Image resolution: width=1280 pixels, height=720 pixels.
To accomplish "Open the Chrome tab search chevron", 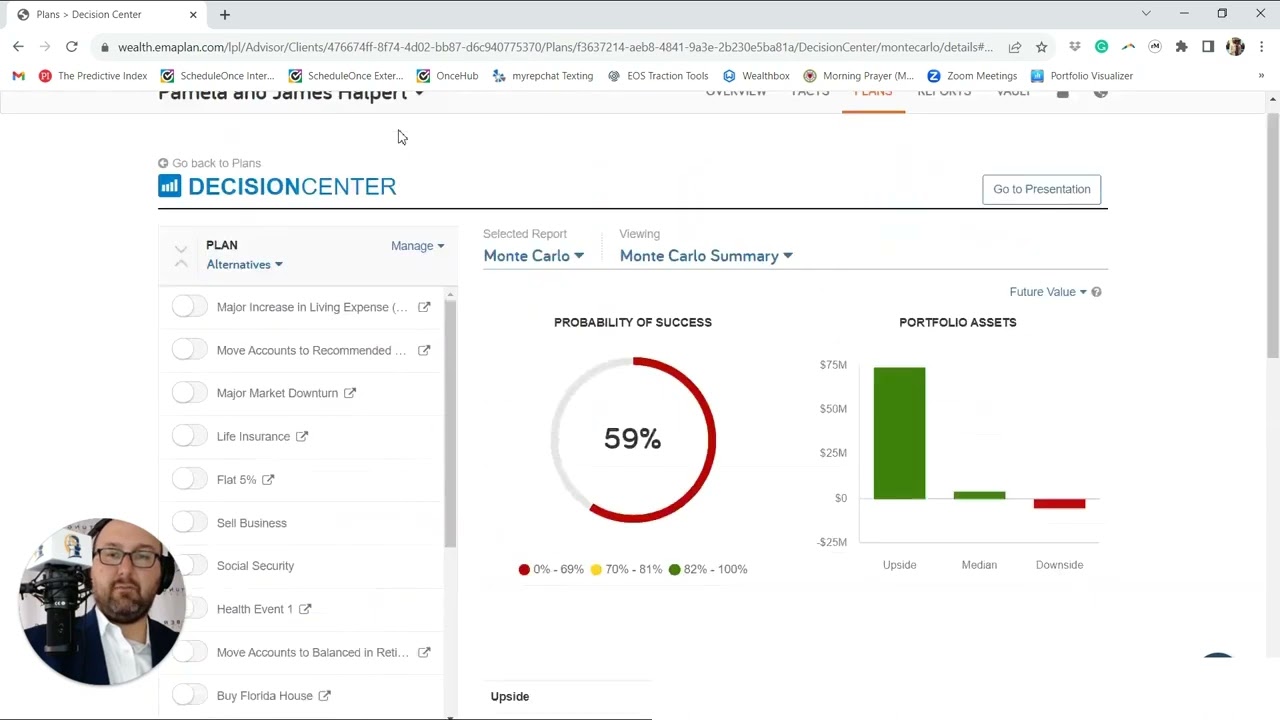I will [x=1146, y=14].
